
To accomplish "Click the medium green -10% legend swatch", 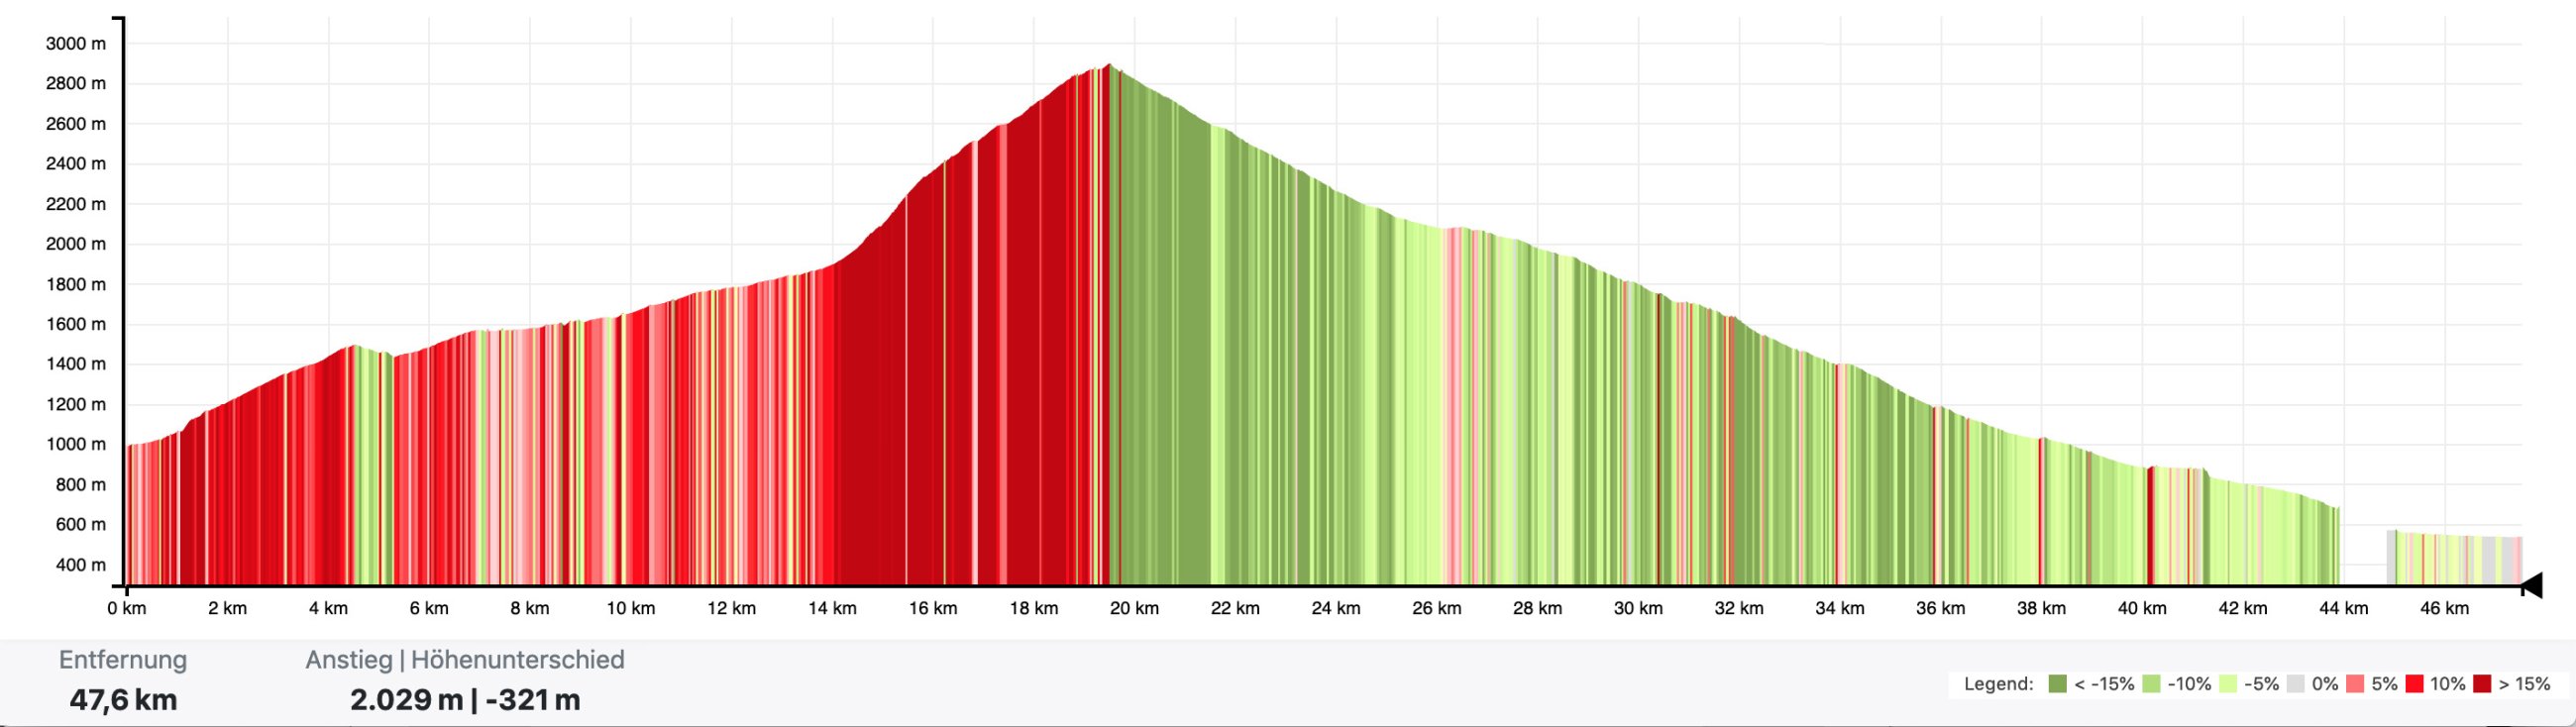I will coord(2152,684).
